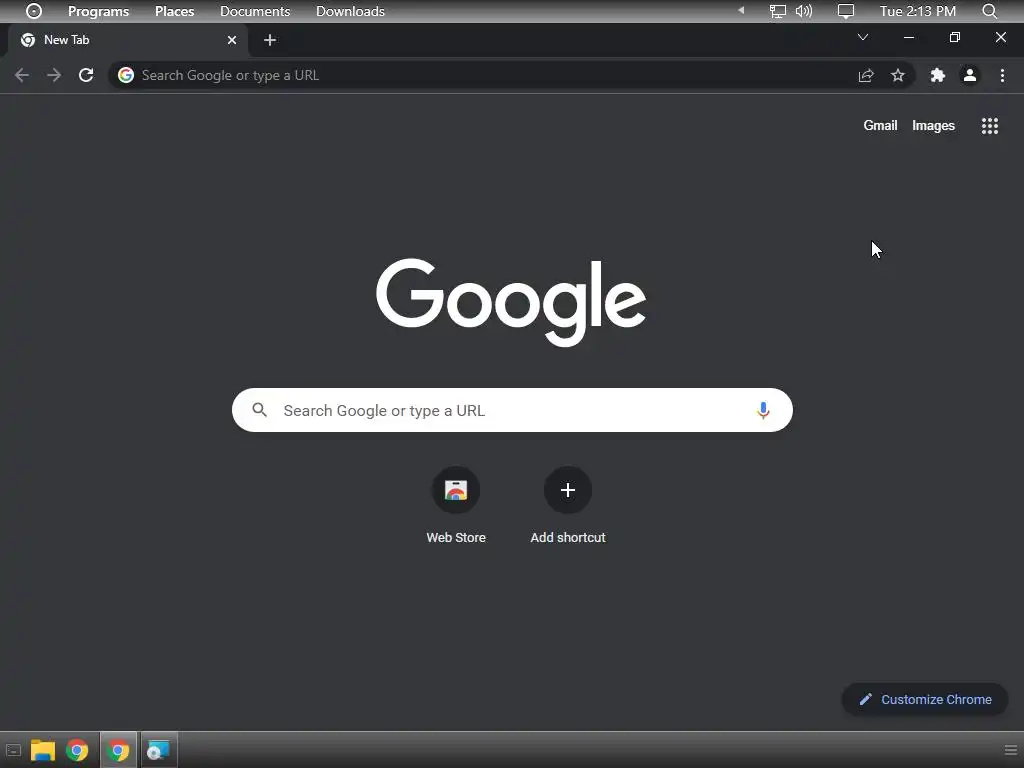This screenshot has width=1024, height=768.
Task: Bookmark this tab with the star icon
Action: 898,75
